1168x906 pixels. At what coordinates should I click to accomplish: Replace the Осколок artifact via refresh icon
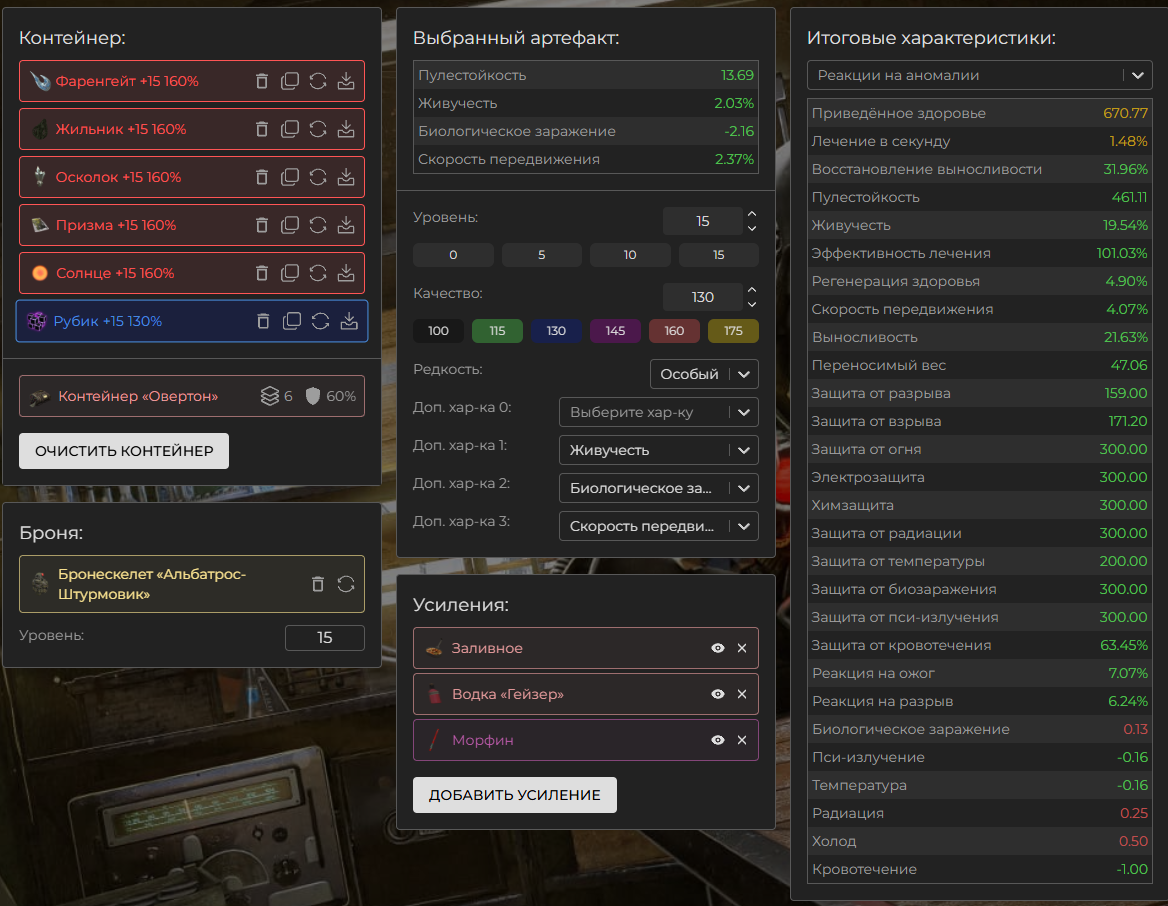coord(318,177)
